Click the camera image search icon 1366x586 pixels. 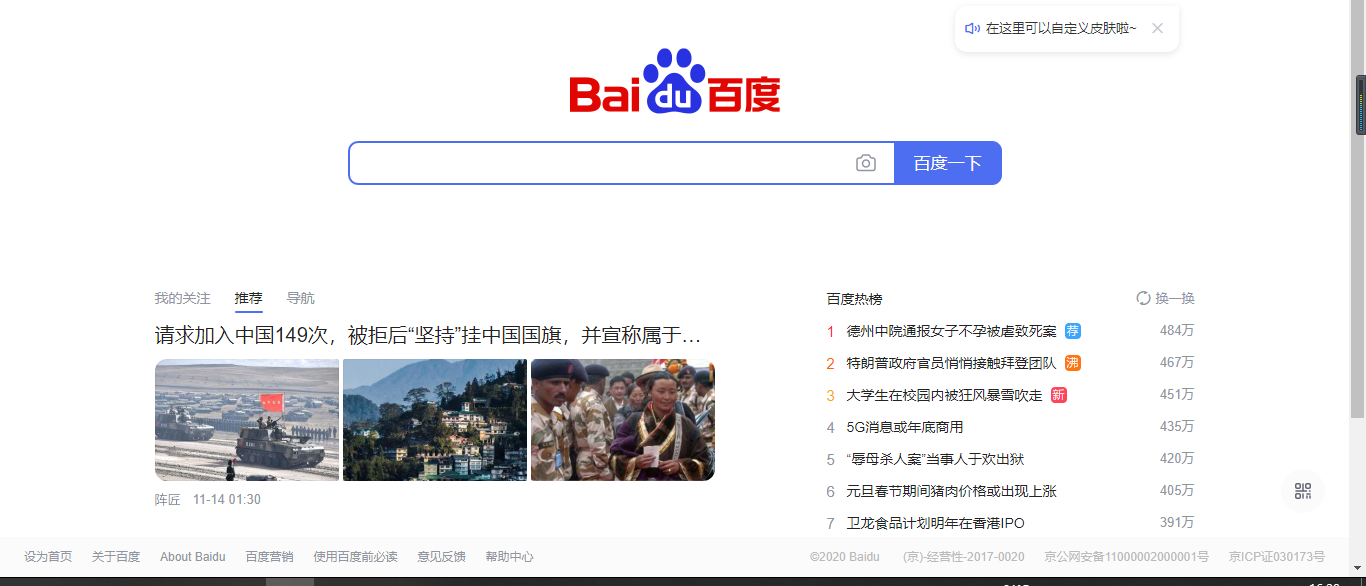pyautogui.click(x=866, y=163)
